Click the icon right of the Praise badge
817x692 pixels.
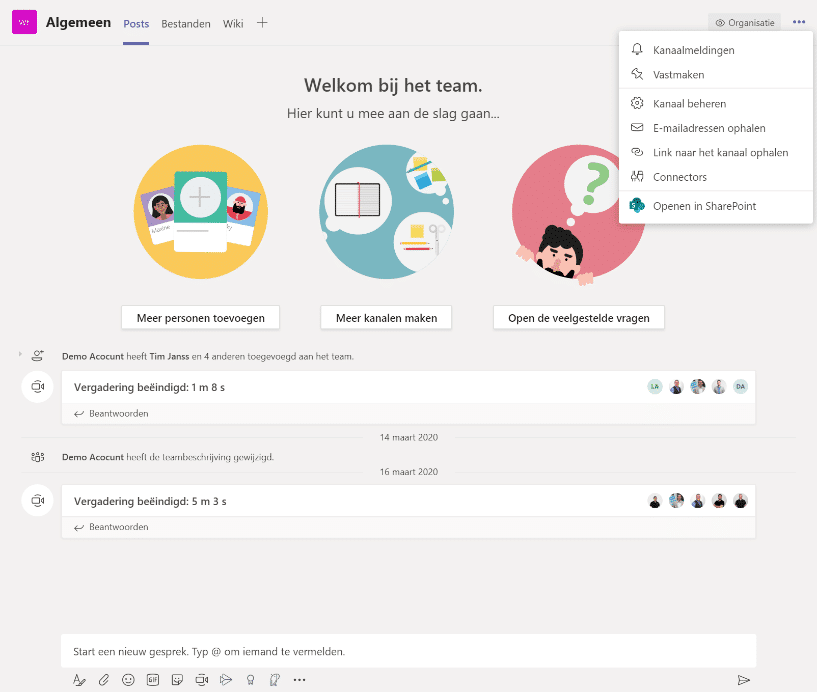click(x=275, y=680)
